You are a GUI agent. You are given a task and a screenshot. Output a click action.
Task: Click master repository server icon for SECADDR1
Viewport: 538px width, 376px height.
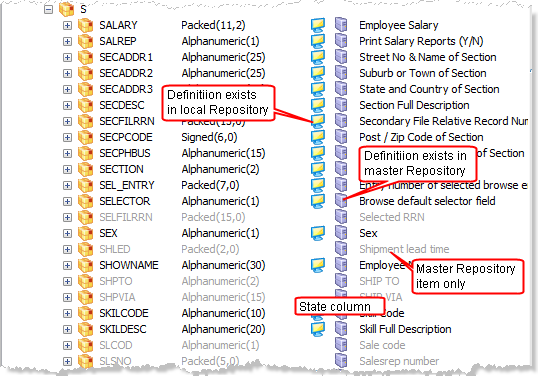[x=341, y=57]
